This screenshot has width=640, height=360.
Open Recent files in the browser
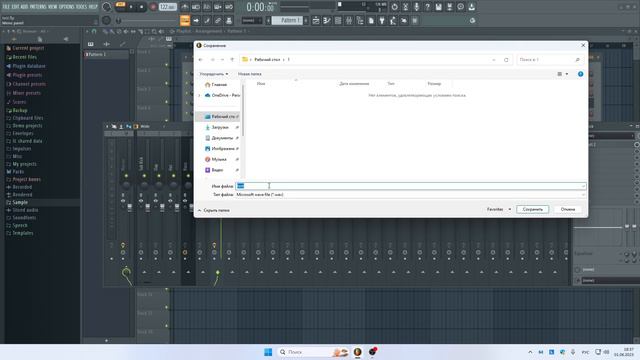pos(24,57)
